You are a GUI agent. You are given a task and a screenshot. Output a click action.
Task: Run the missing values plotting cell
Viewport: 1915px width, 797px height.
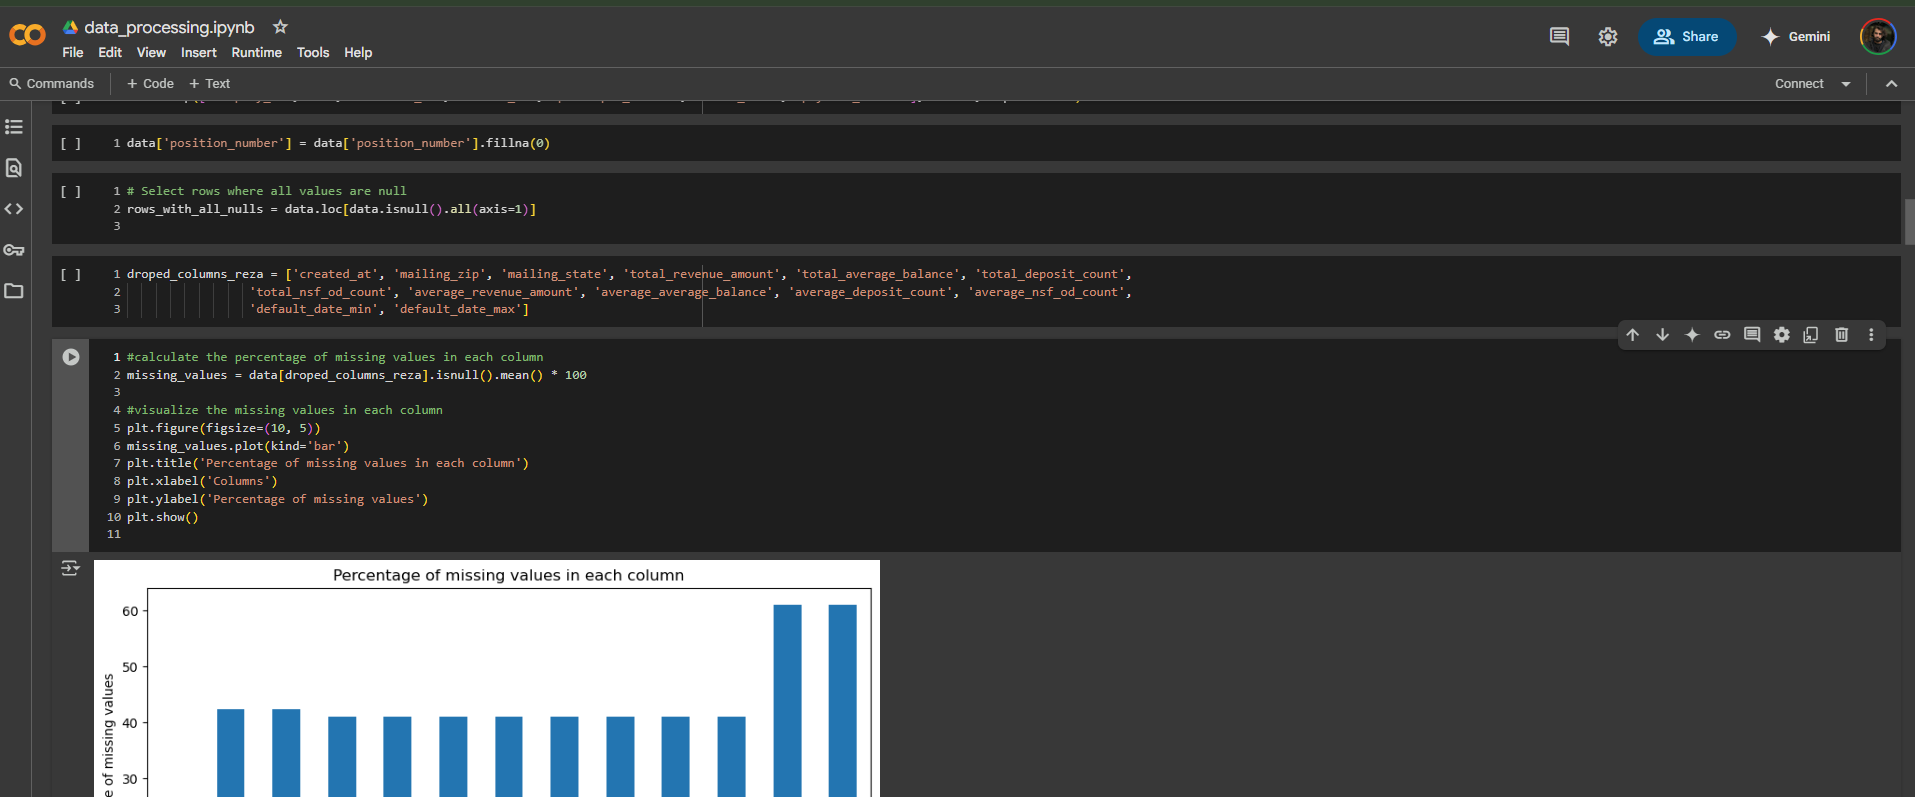coord(71,357)
